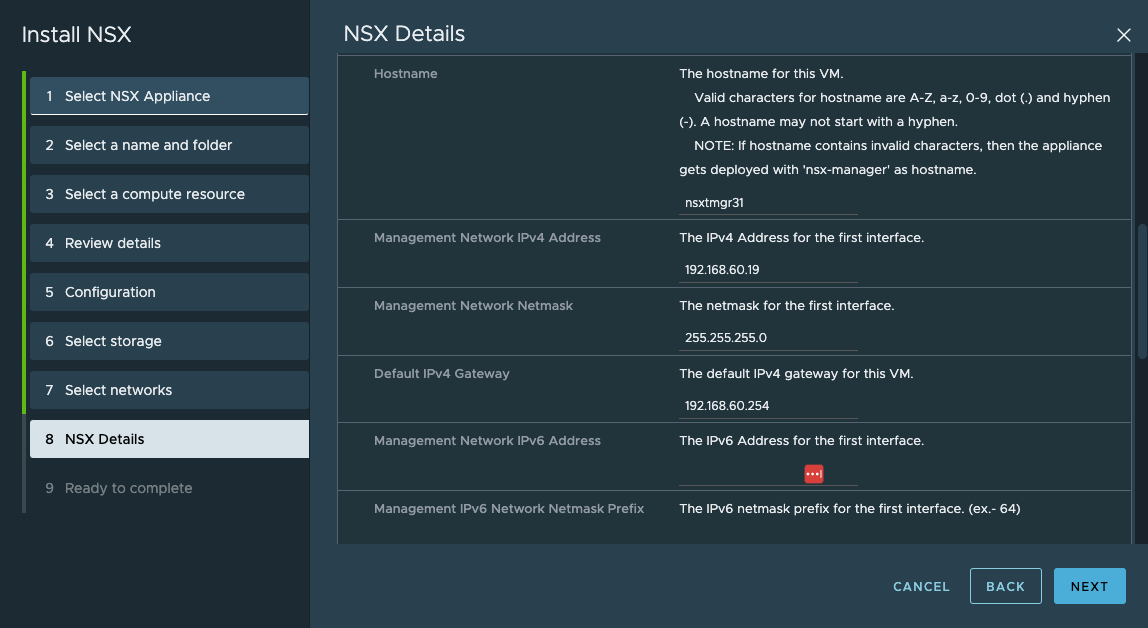Switch to step 5 Configuration

(x=169, y=292)
